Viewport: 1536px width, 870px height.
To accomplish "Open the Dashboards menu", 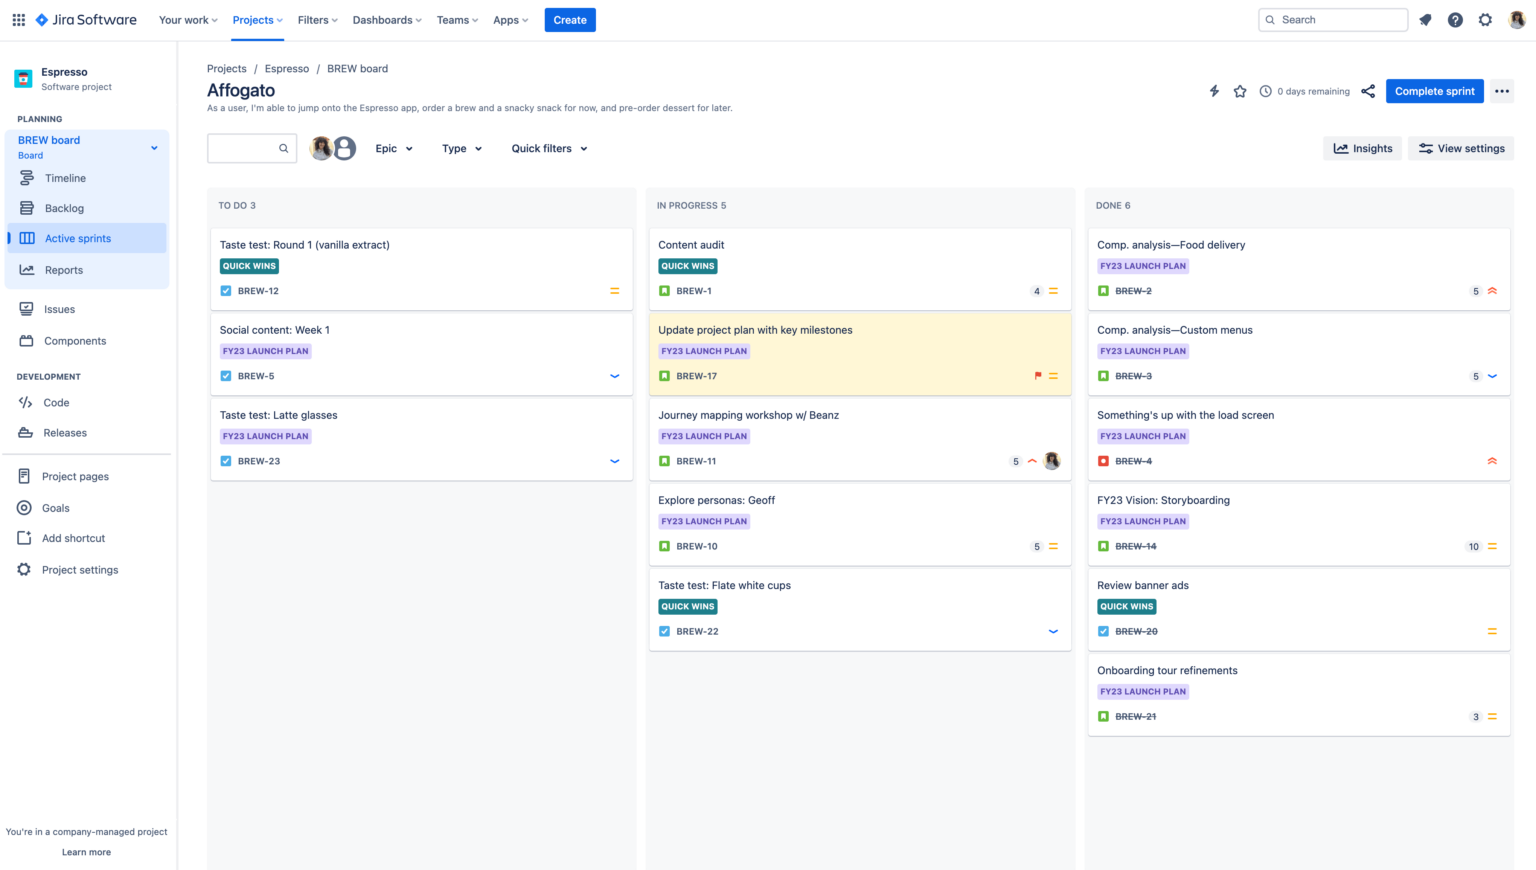I will coord(386,19).
